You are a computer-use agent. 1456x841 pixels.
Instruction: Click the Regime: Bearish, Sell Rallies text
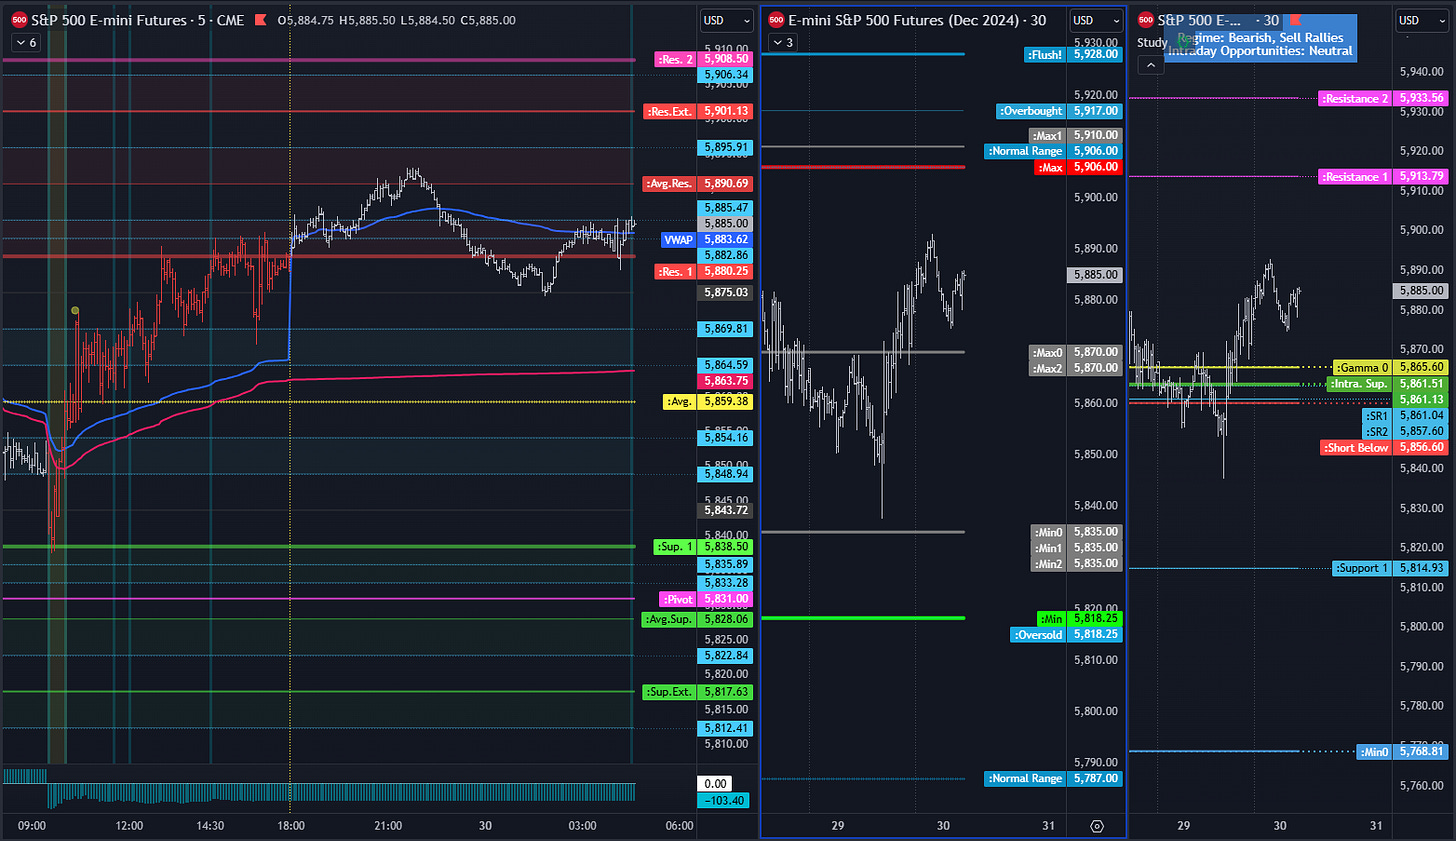(x=1261, y=38)
